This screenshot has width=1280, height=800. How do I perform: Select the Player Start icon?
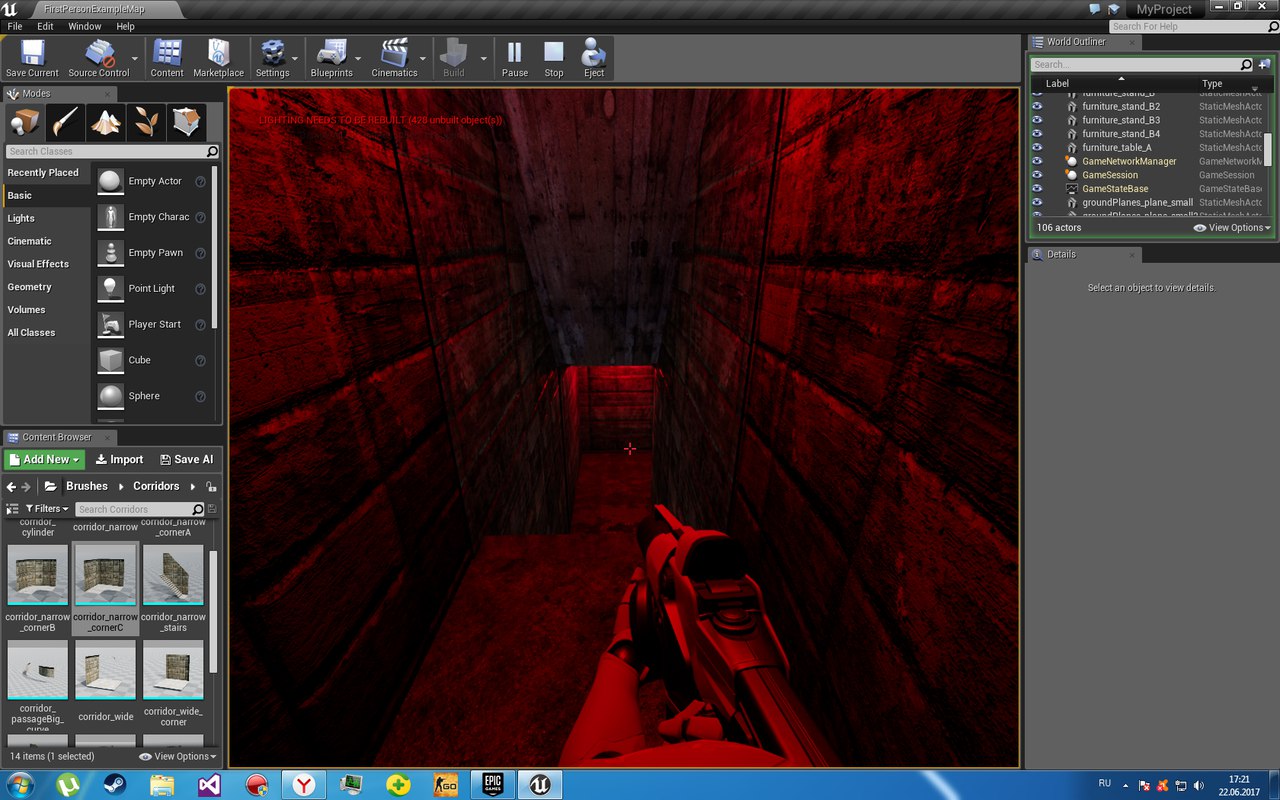click(110, 324)
